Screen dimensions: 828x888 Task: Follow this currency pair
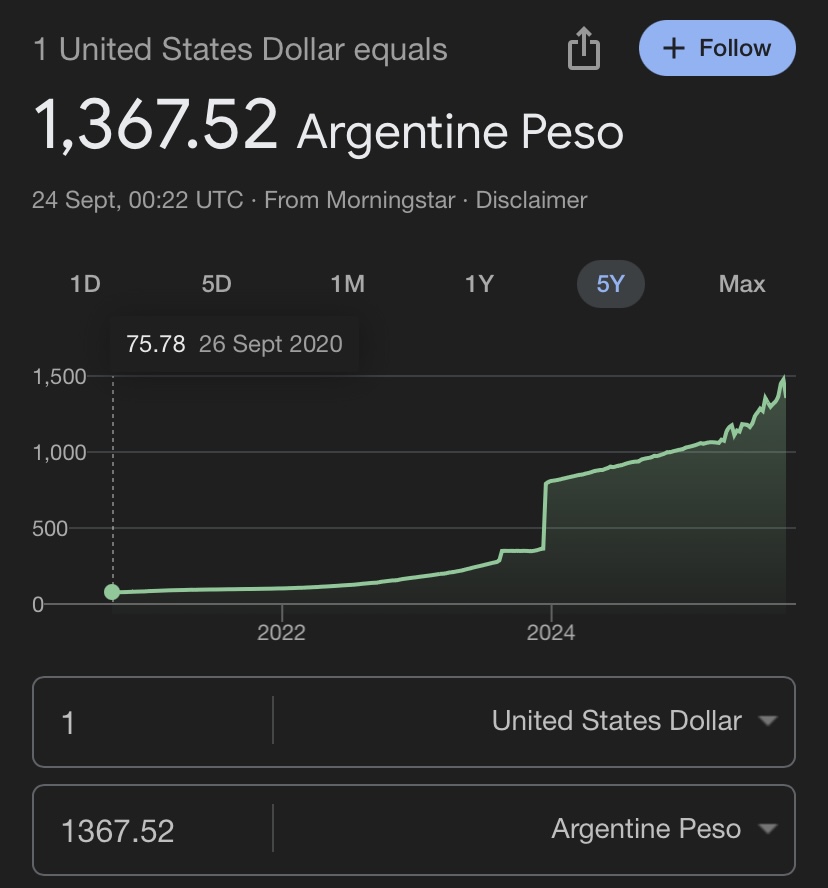717,48
